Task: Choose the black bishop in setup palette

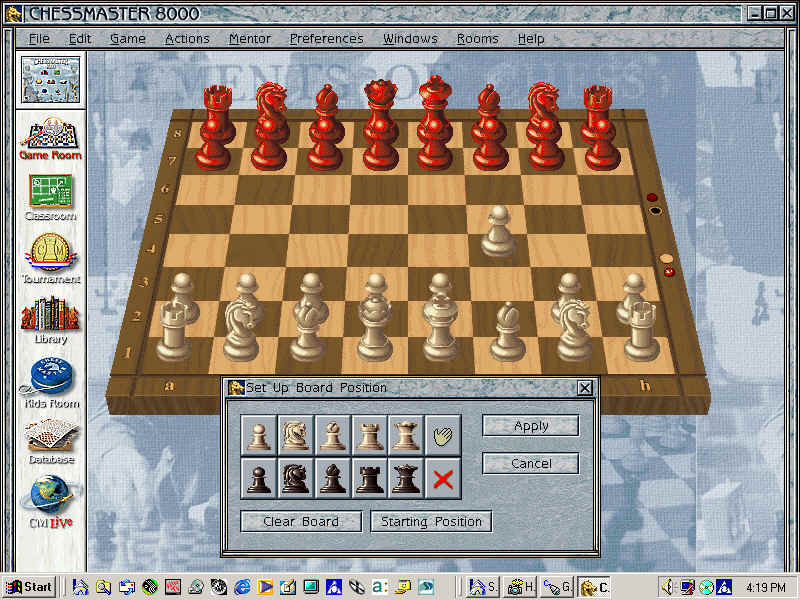Action: click(332, 479)
